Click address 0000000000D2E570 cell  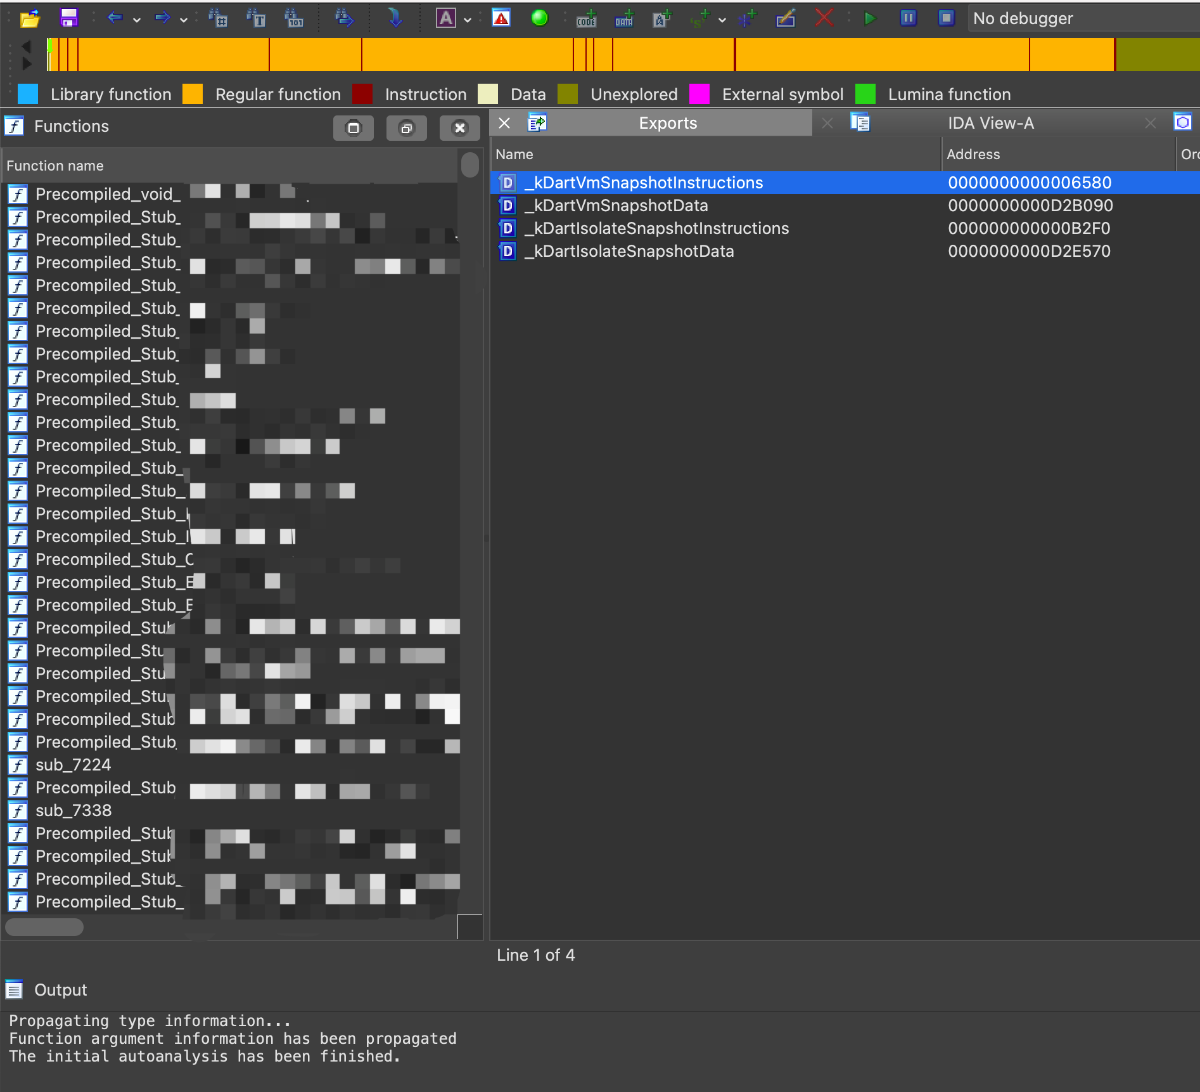[1029, 252]
